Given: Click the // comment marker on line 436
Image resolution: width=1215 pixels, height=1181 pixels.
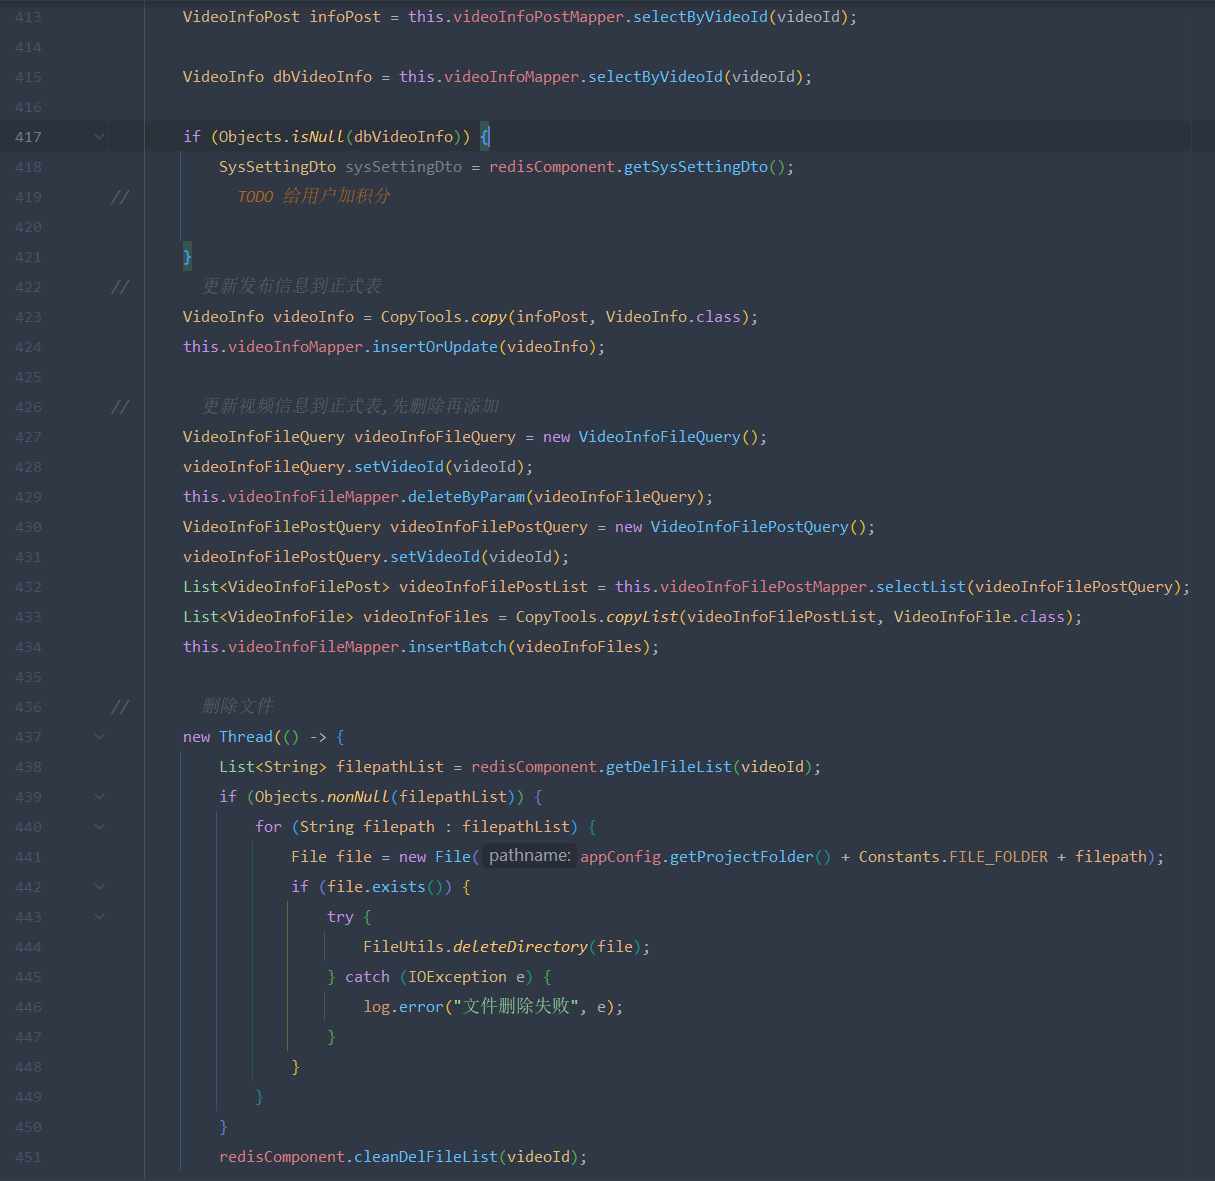Looking at the screenshot, I should (x=120, y=707).
